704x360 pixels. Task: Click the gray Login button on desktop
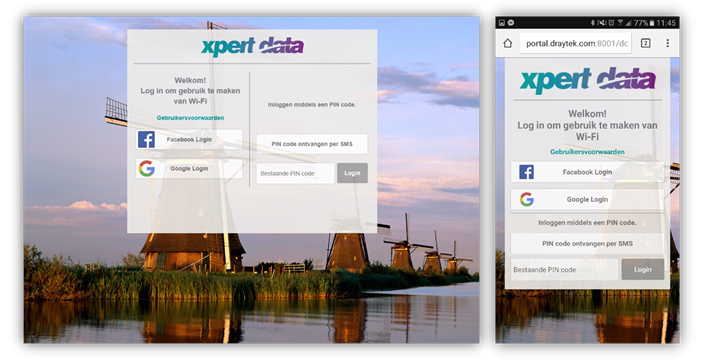tap(352, 173)
